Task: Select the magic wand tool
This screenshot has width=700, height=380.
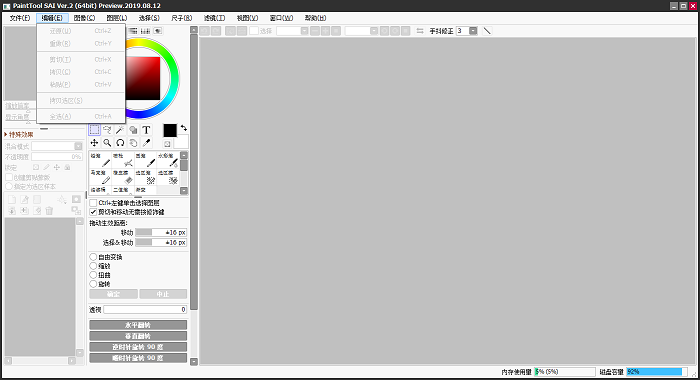Action: pyautogui.click(x=120, y=130)
